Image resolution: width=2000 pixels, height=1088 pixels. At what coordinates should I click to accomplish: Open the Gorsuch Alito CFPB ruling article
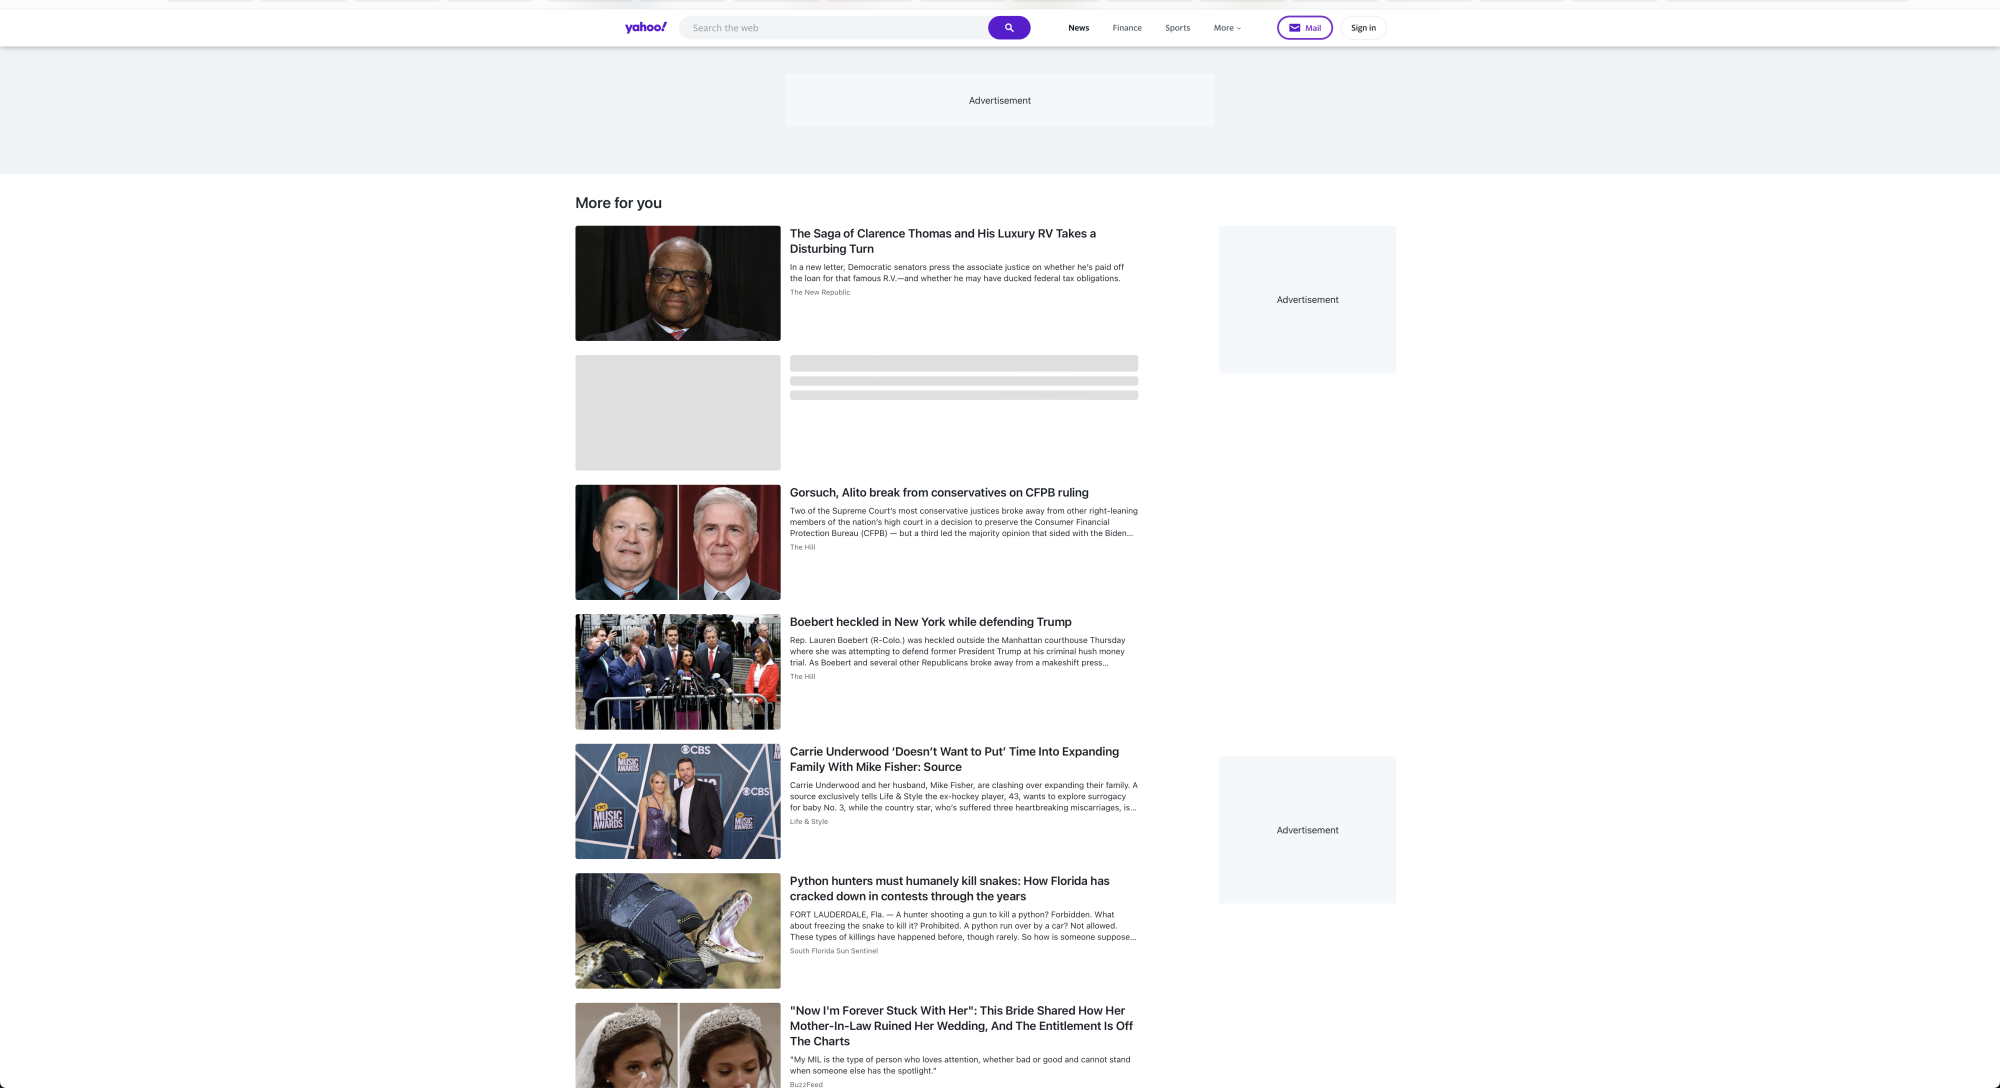point(939,492)
